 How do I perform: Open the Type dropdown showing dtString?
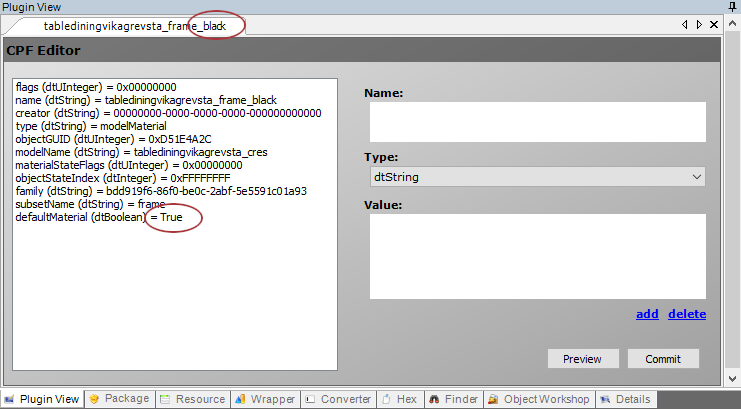[x=537, y=177]
